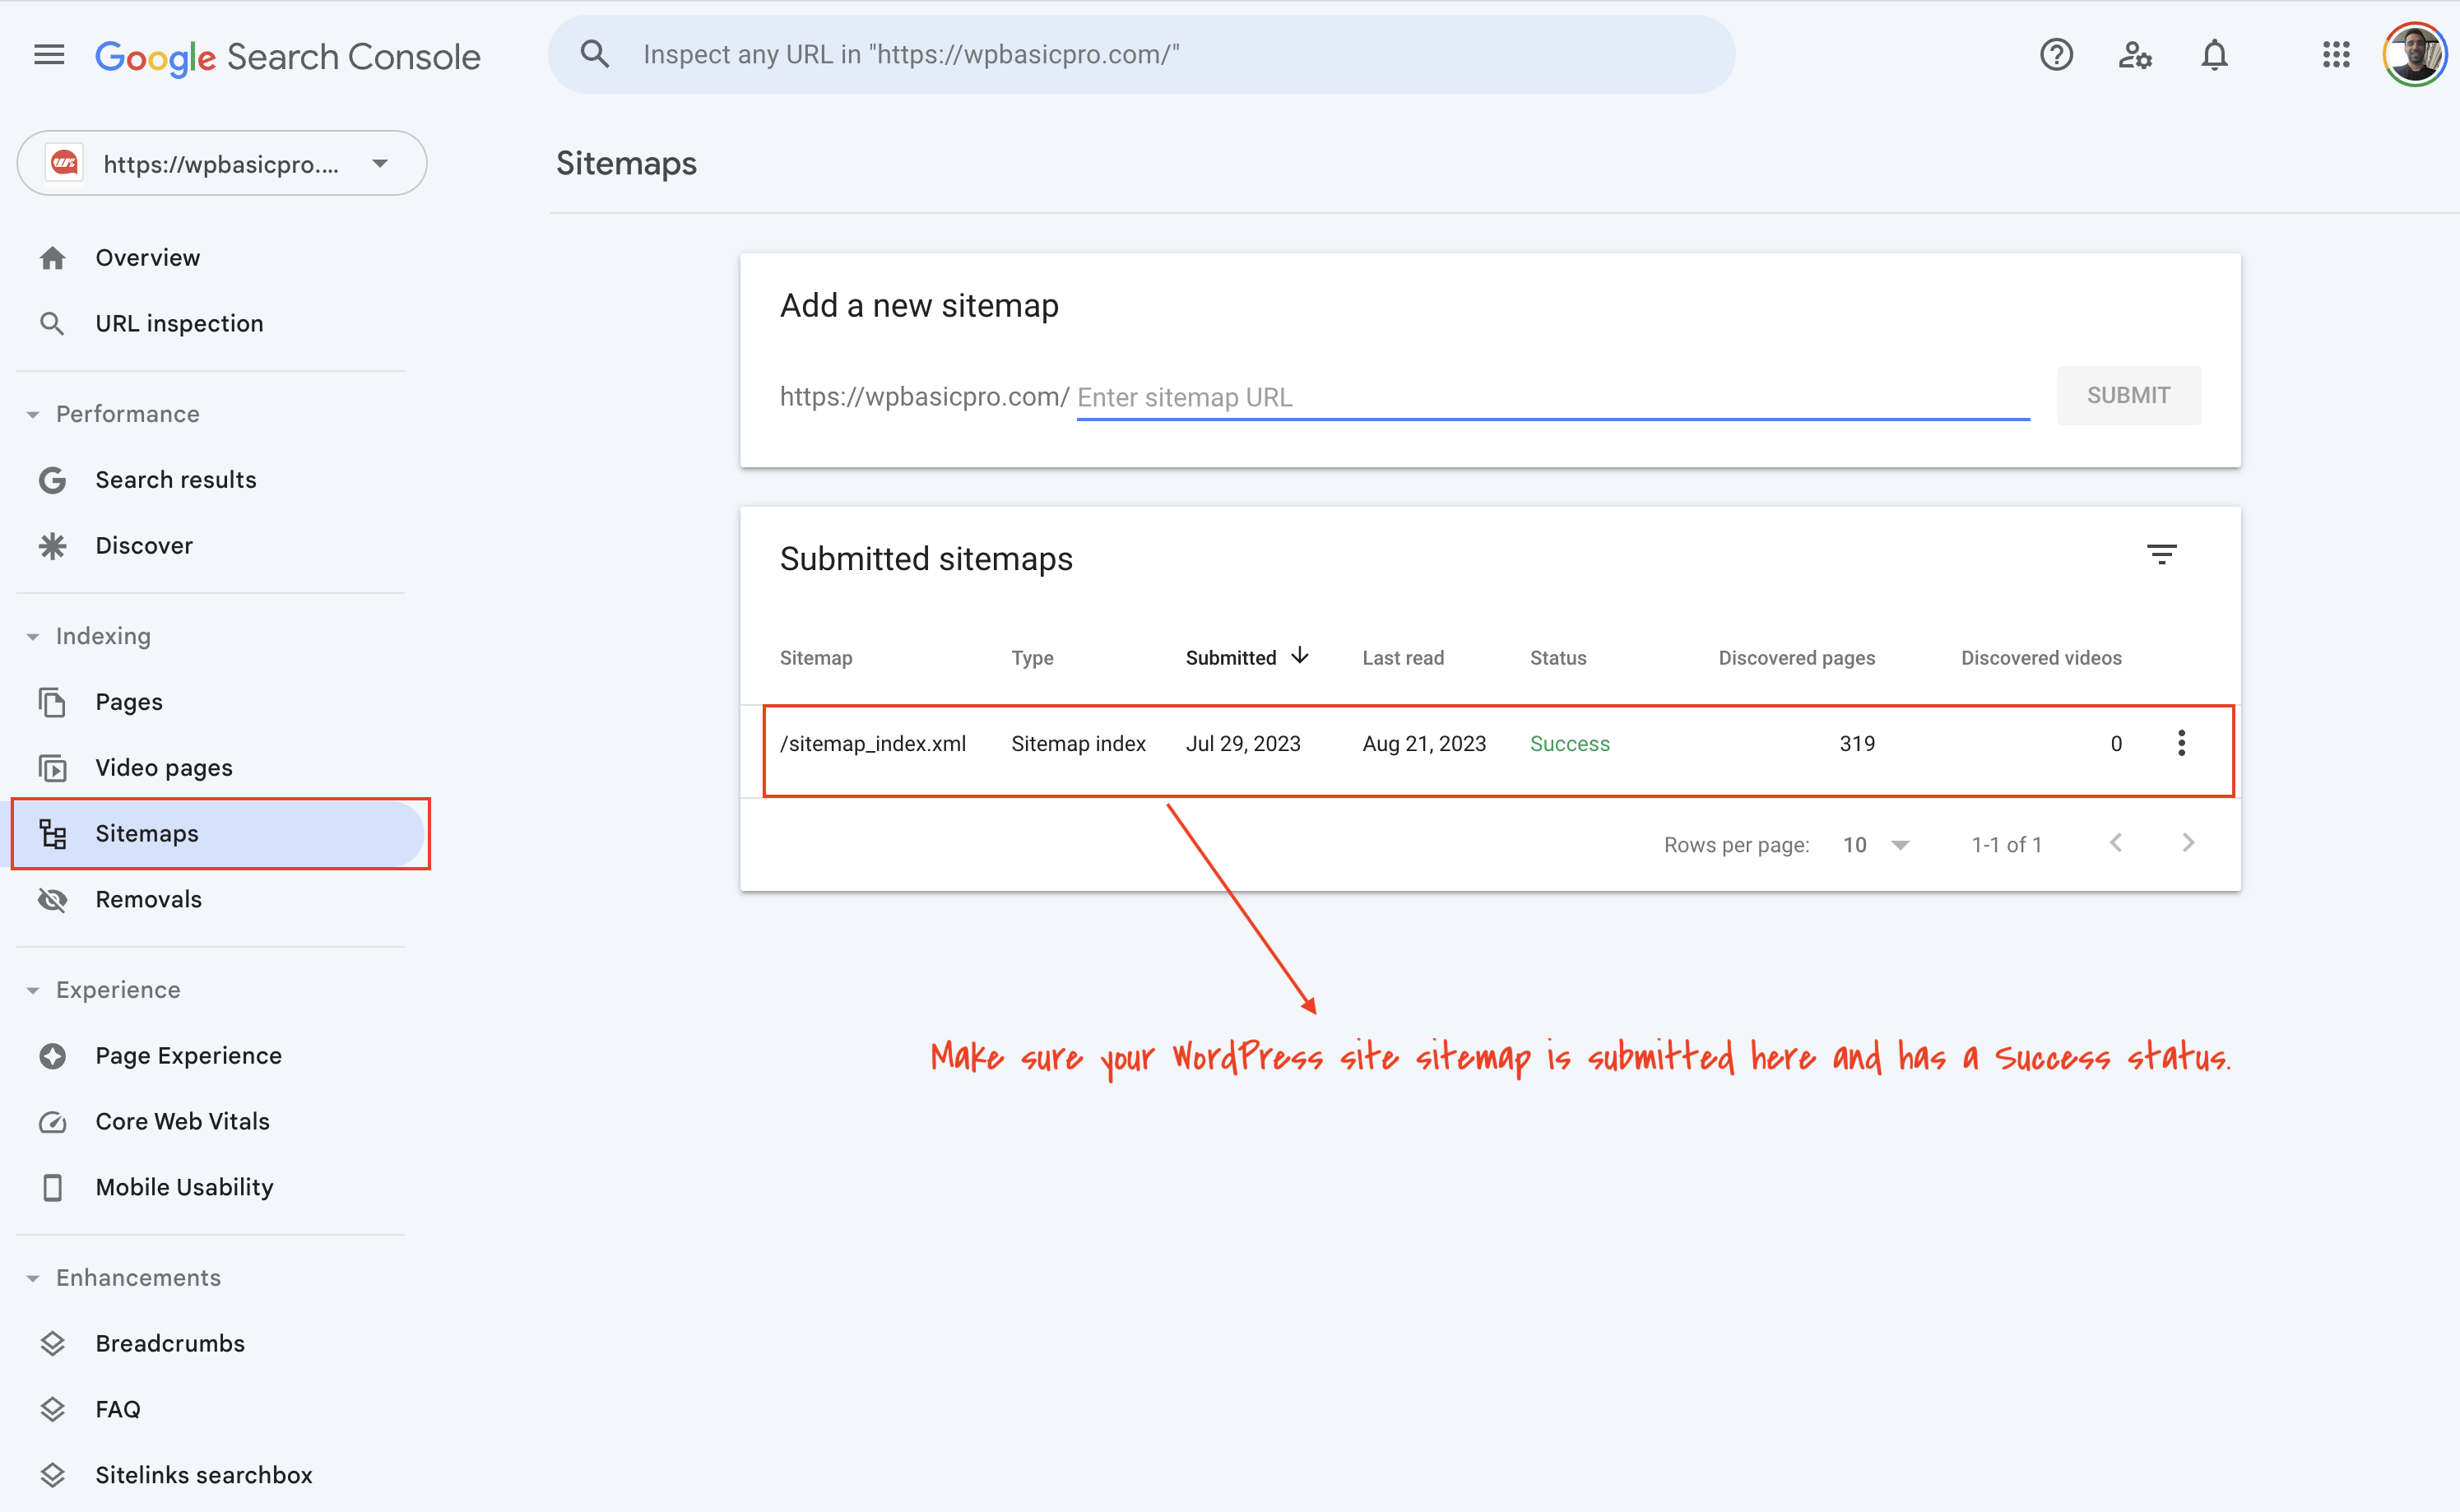Open more options for sitemap_index.xml row

pos(2182,743)
